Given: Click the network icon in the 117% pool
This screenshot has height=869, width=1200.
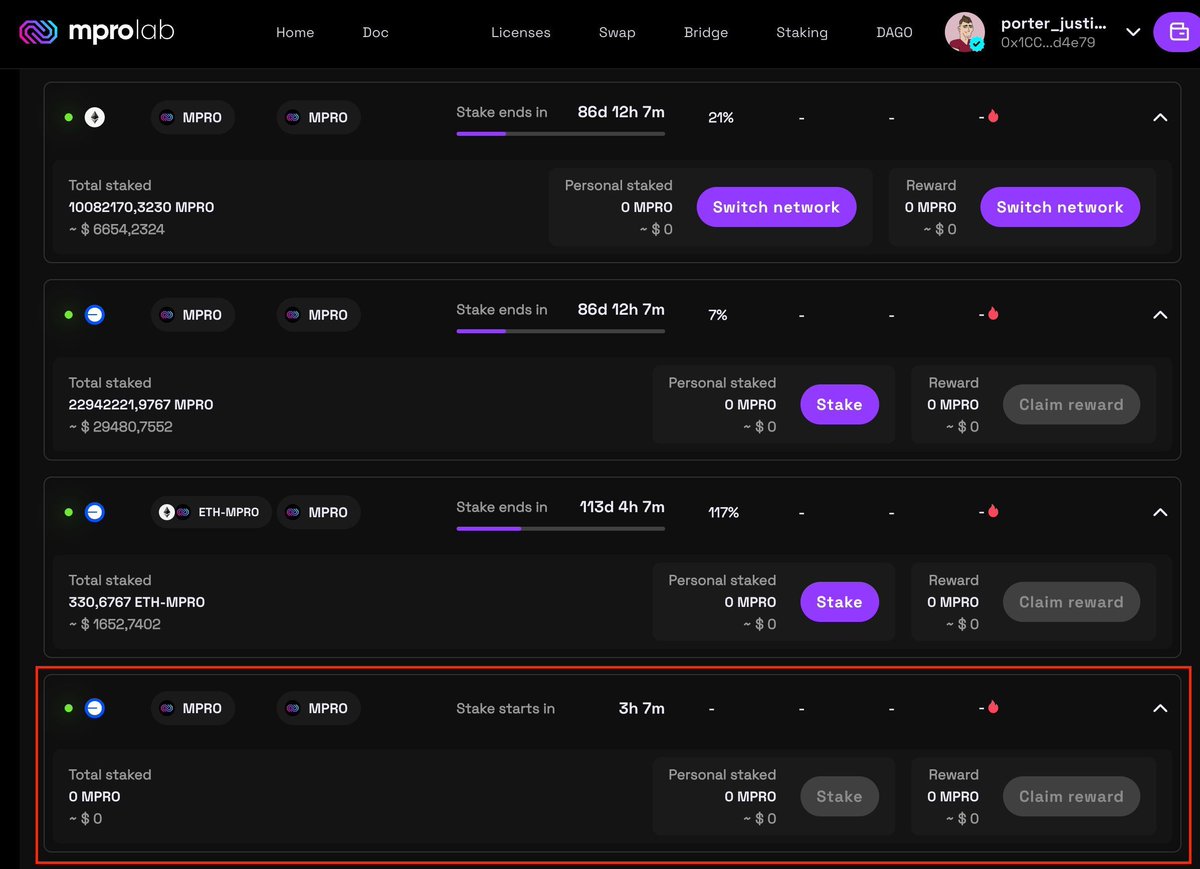Looking at the screenshot, I should coord(94,512).
